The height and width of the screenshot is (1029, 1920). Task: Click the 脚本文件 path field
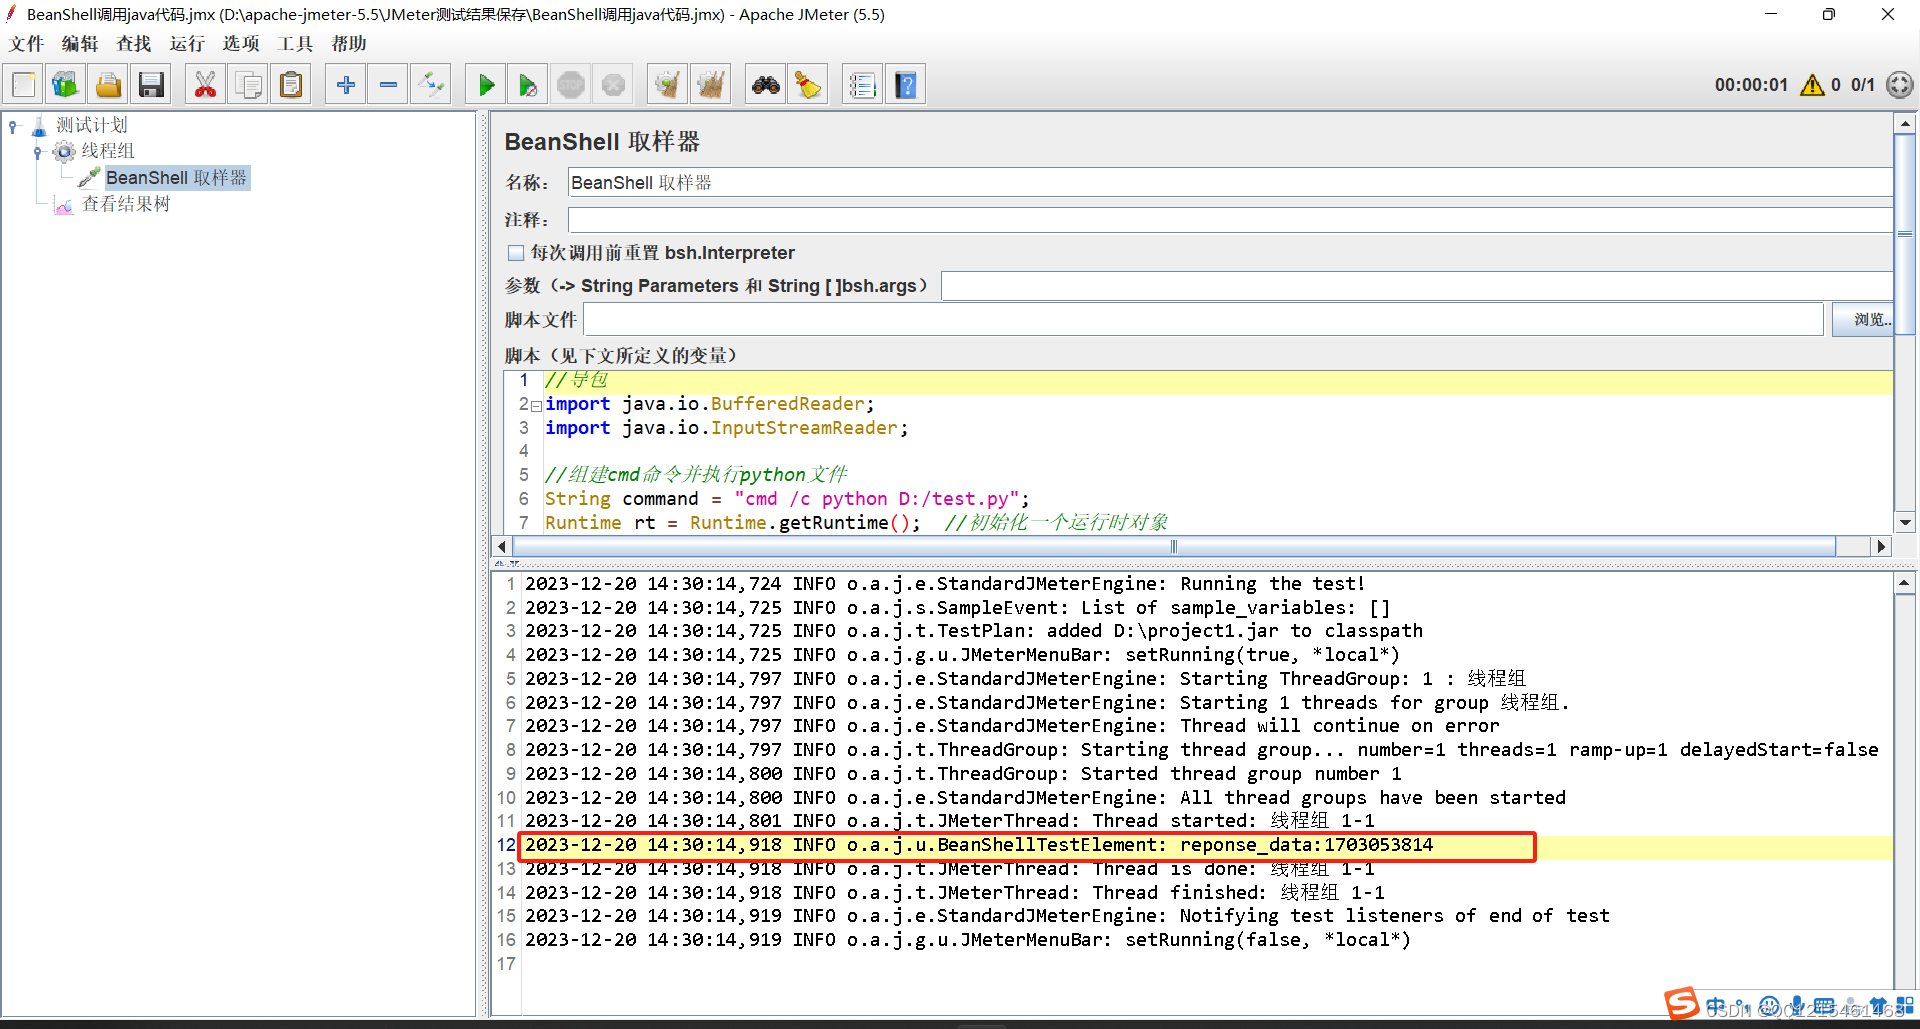[1203, 320]
